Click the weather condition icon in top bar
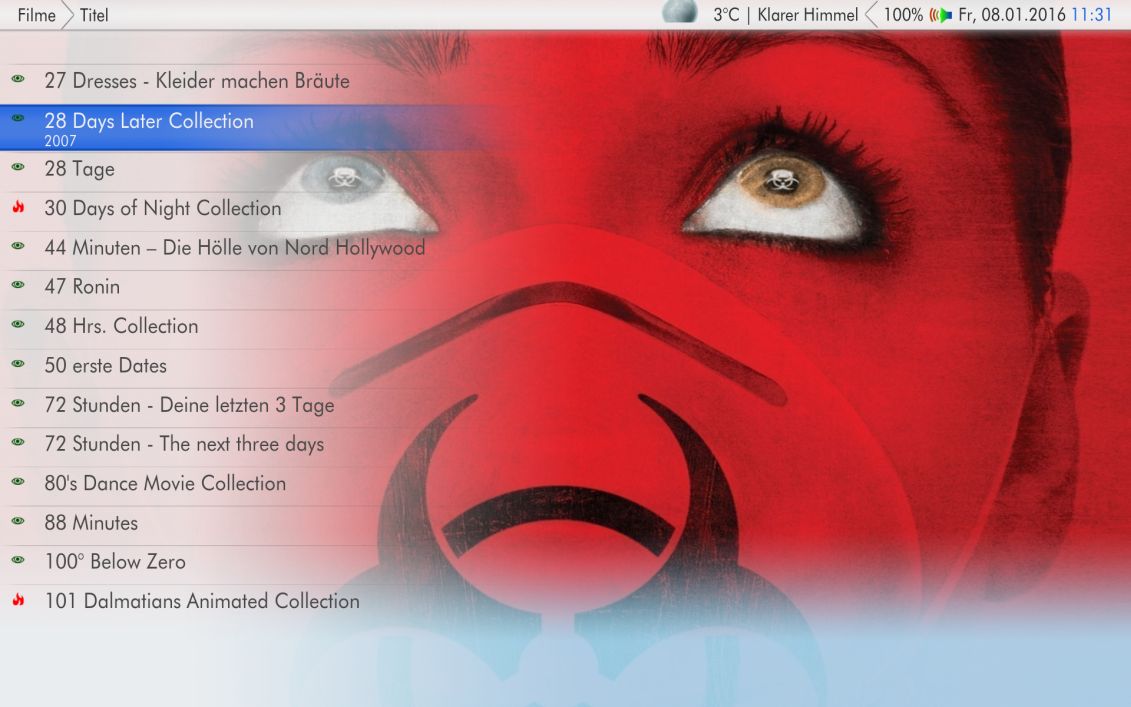This screenshot has width=1131, height=707. (679, 12)
